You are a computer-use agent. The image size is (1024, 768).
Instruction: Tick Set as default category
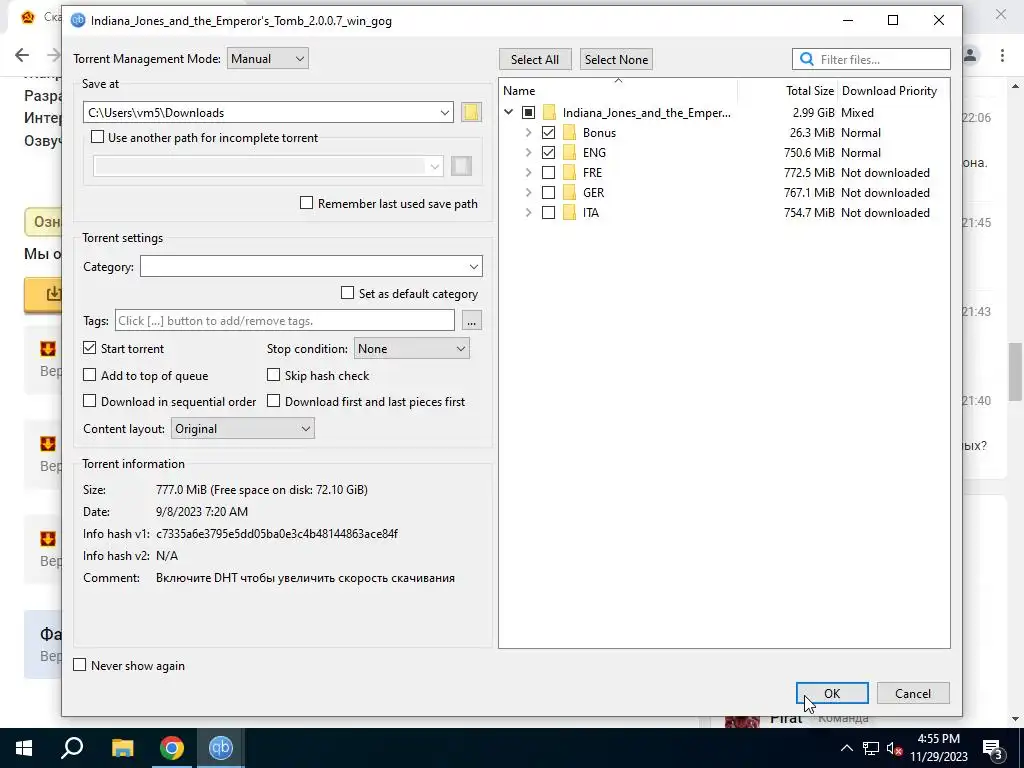(347, 293)
